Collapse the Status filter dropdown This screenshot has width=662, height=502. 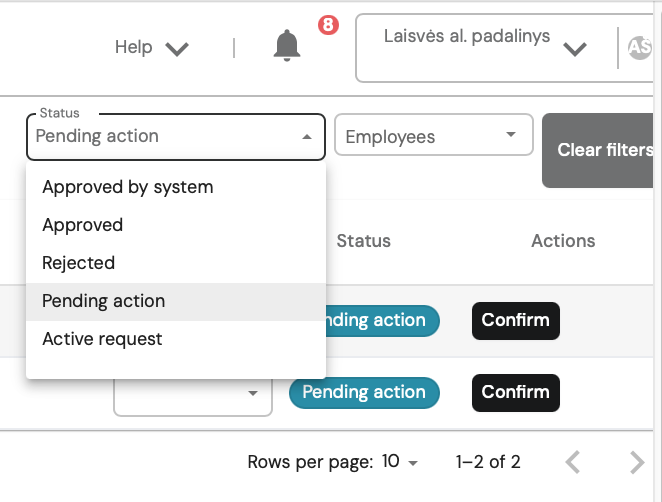tap(307, 137)
